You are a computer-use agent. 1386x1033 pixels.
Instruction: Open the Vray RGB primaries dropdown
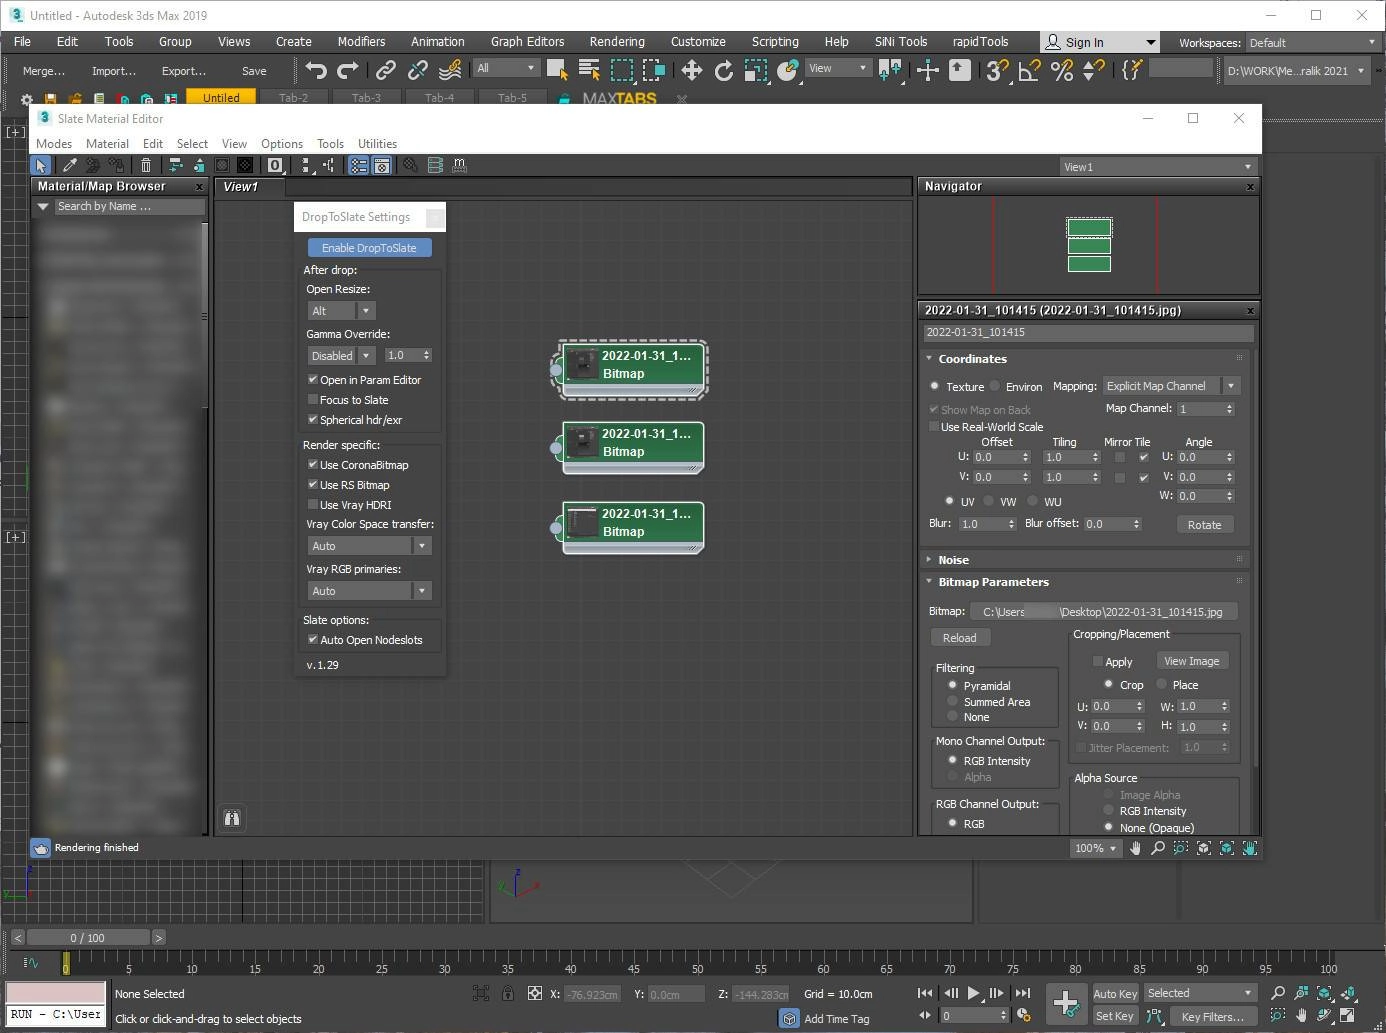click(369, 591)
